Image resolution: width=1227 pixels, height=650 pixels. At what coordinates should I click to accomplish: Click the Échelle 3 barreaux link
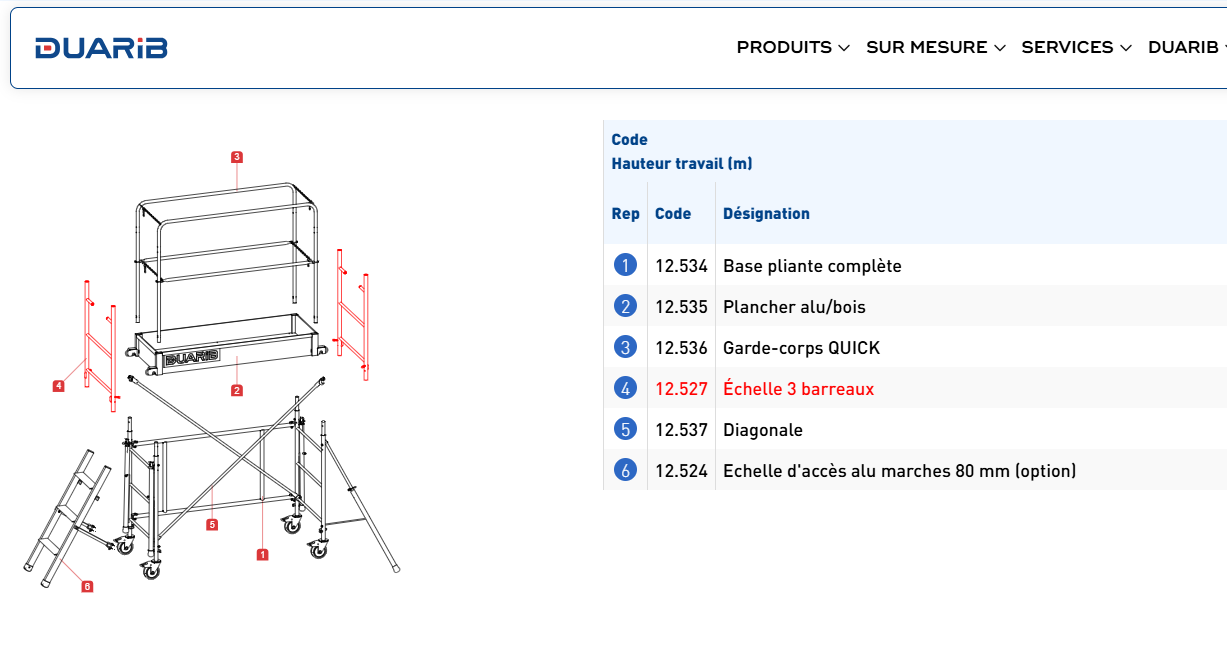(798, 389)
